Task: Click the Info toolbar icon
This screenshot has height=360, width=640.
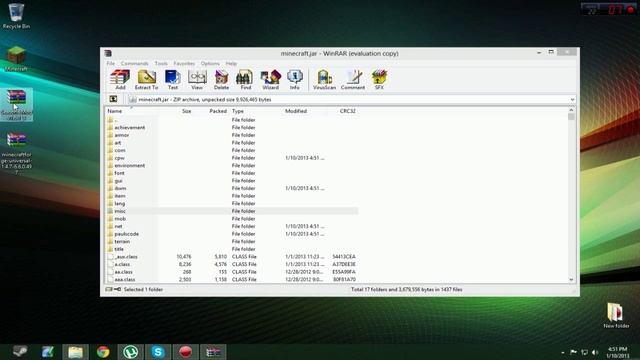Action: (295, 80)
